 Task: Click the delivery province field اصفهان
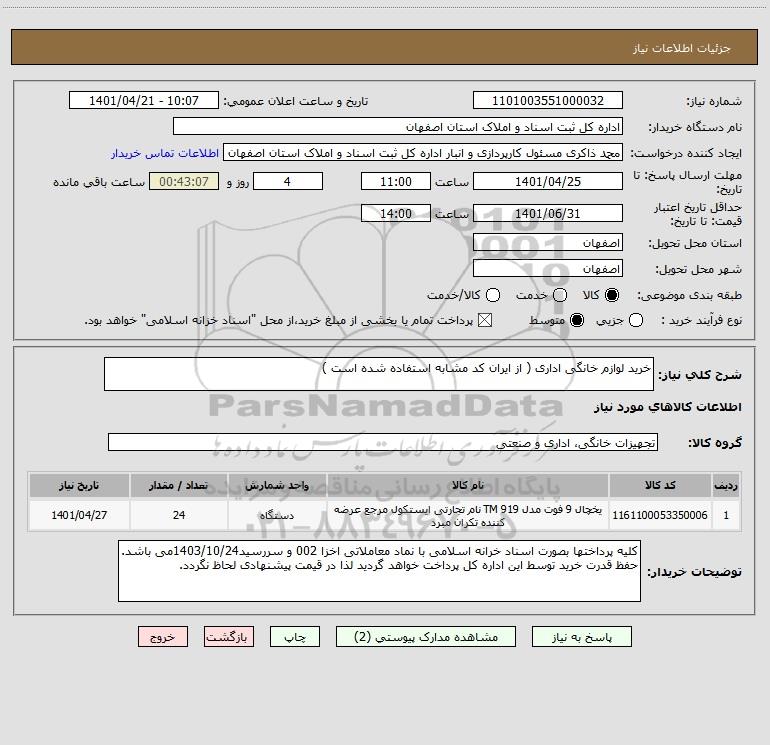tap(548, 243)
